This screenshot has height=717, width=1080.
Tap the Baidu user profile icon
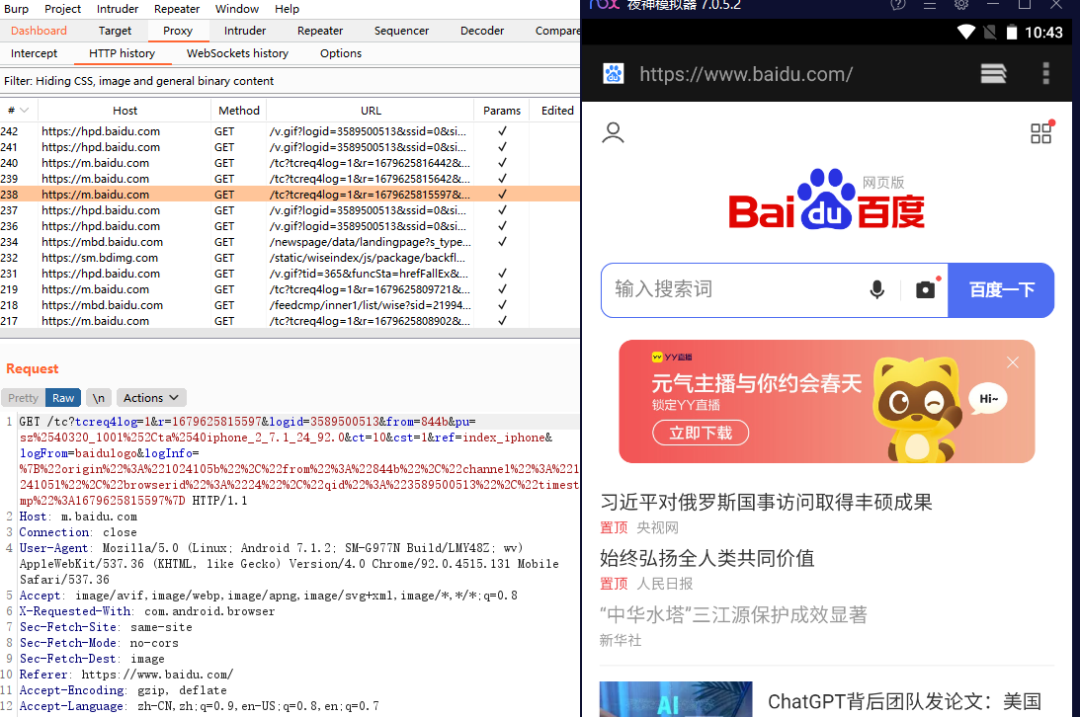[x=612, y=132]
